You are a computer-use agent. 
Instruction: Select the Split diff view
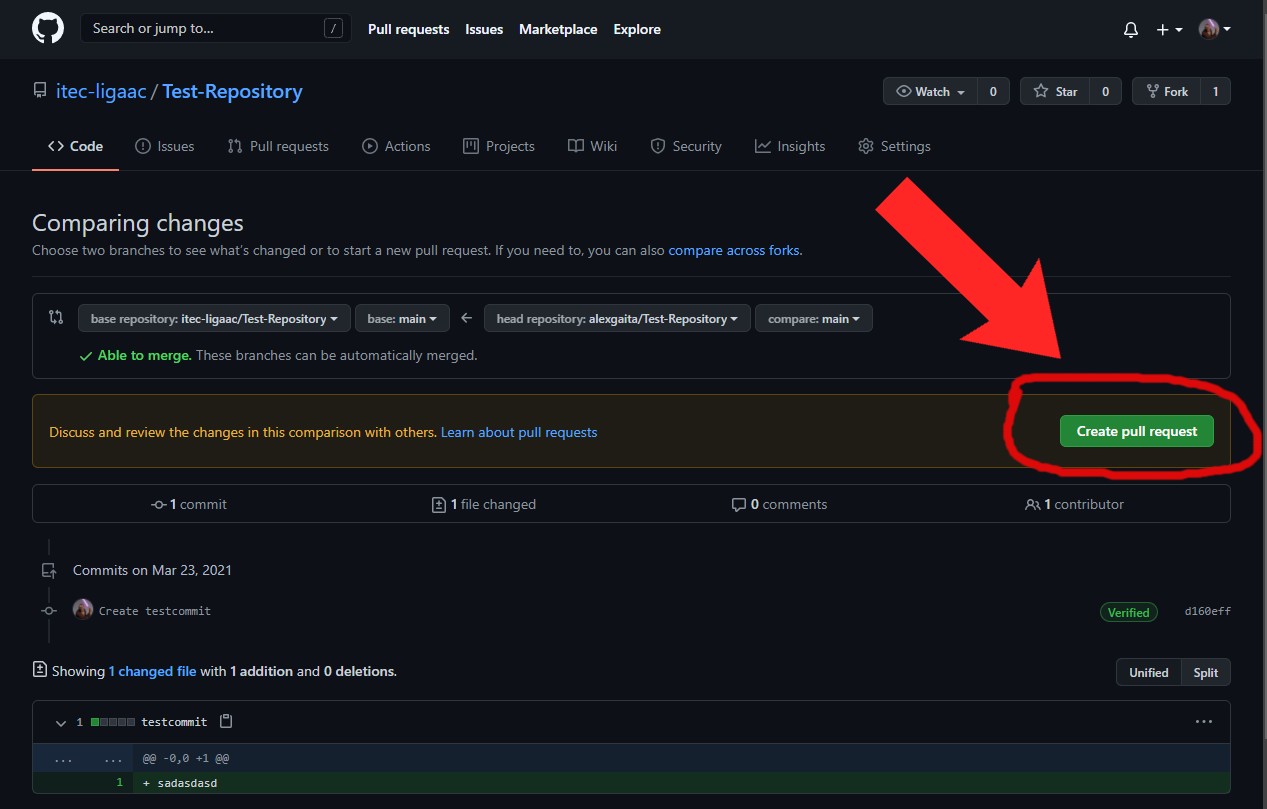click(1206, 672)
